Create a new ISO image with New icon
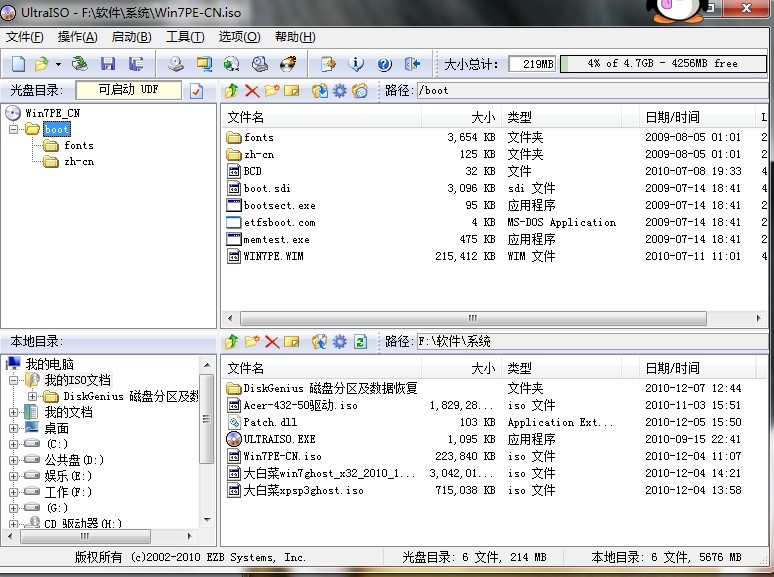Image resolution: width=774 pixels, height=577 pixels. [x=19, y=64]
